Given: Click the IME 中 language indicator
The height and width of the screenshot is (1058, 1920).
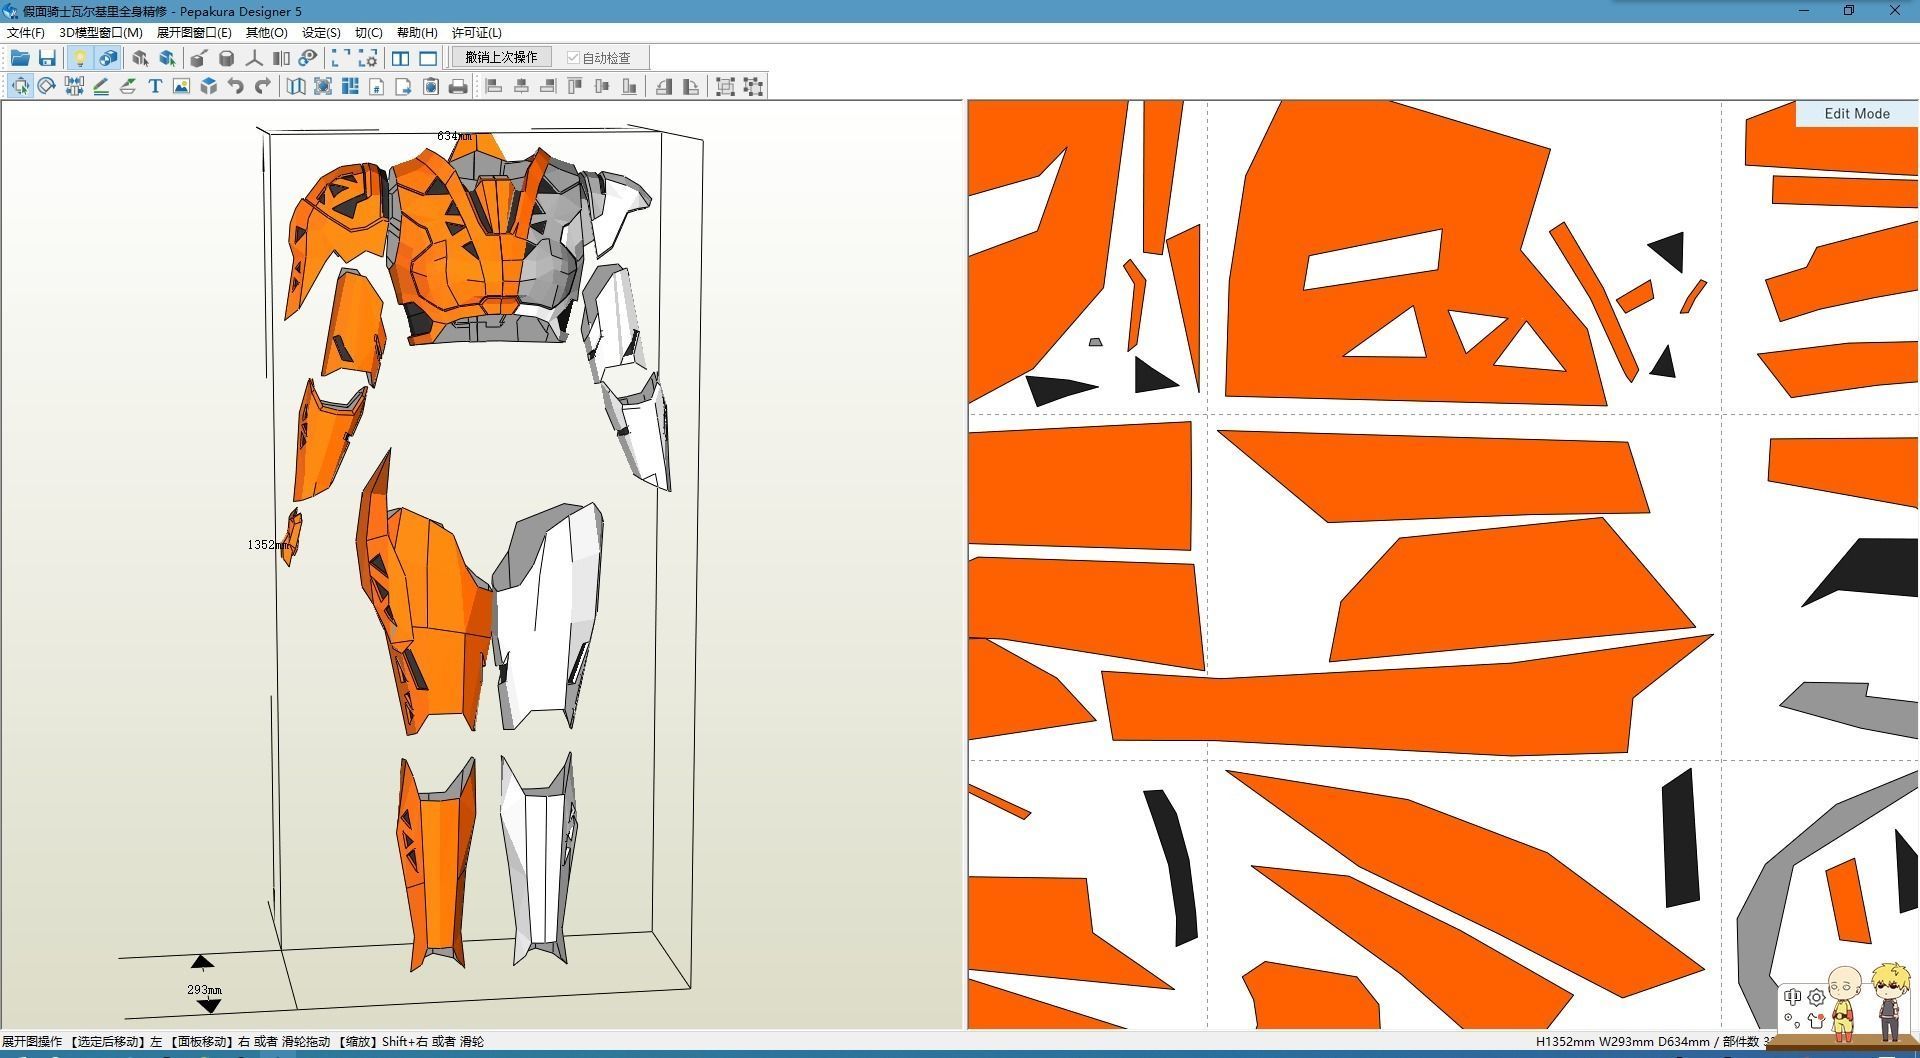Looking at the screenshot, I should 1792,997.
